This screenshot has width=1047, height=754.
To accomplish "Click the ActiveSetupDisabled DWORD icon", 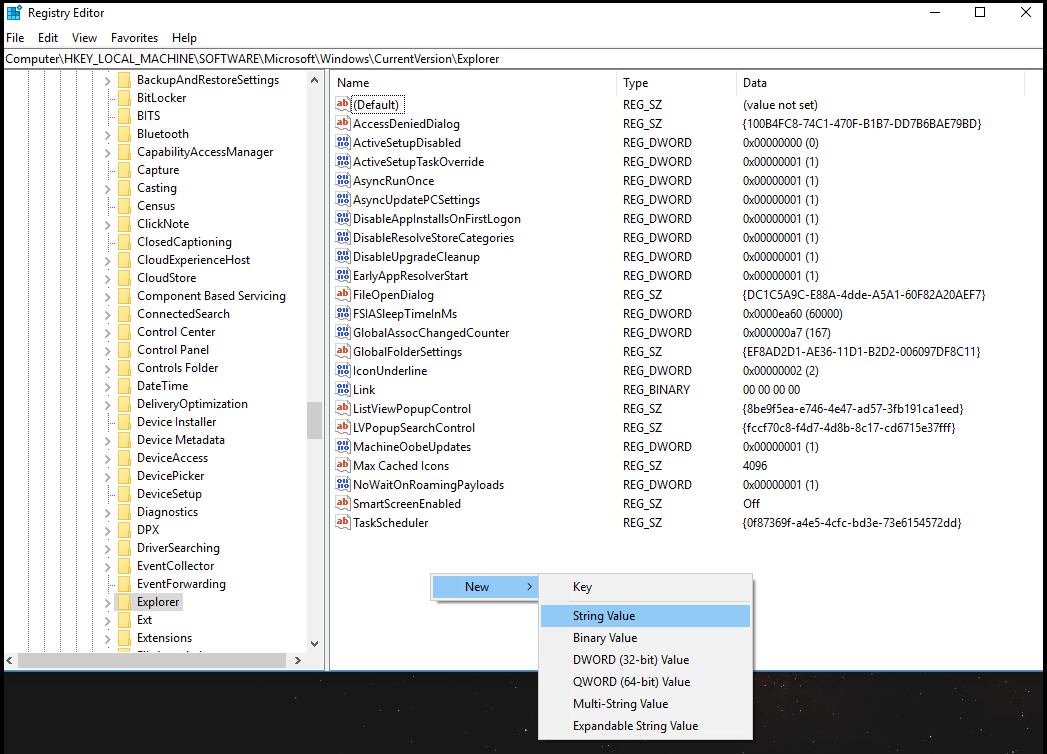I will coord(343,143).
